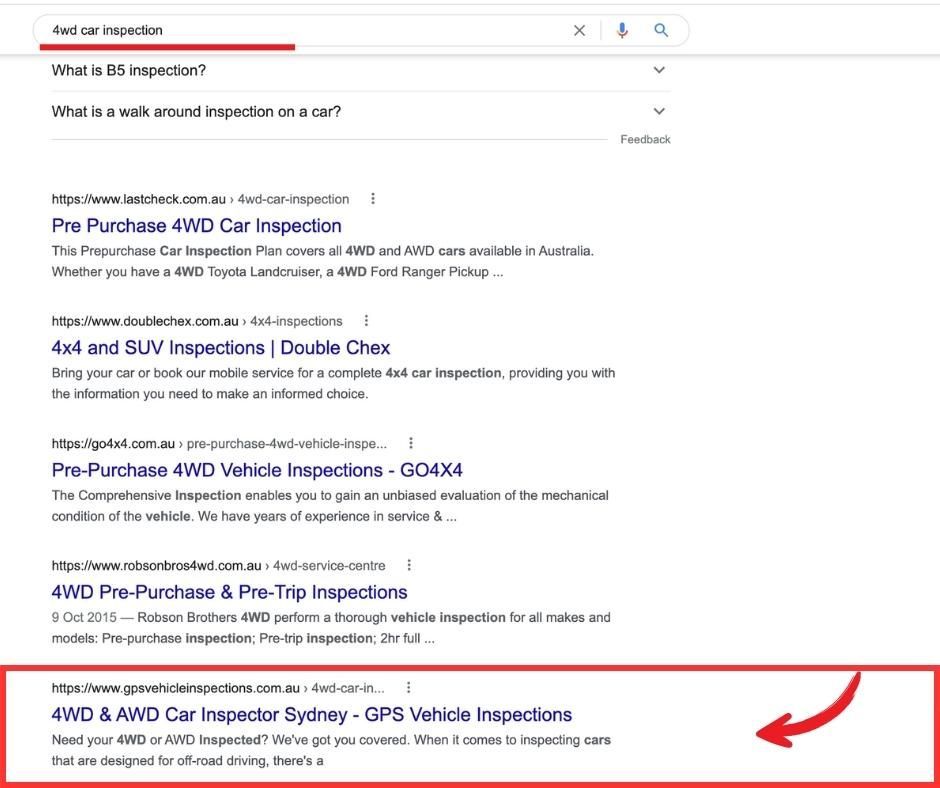Open options menu for the lastcheck.com.au result
This screenshot has width=940, height=788.
click(373, 198)
